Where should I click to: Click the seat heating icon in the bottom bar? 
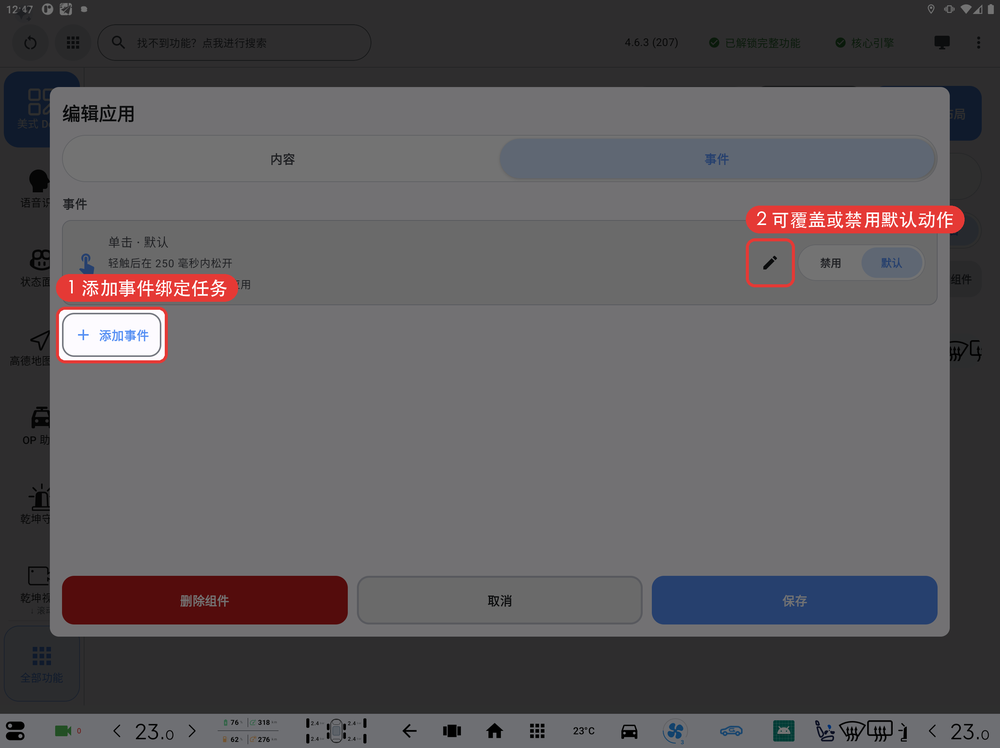[x=824, y=731]
